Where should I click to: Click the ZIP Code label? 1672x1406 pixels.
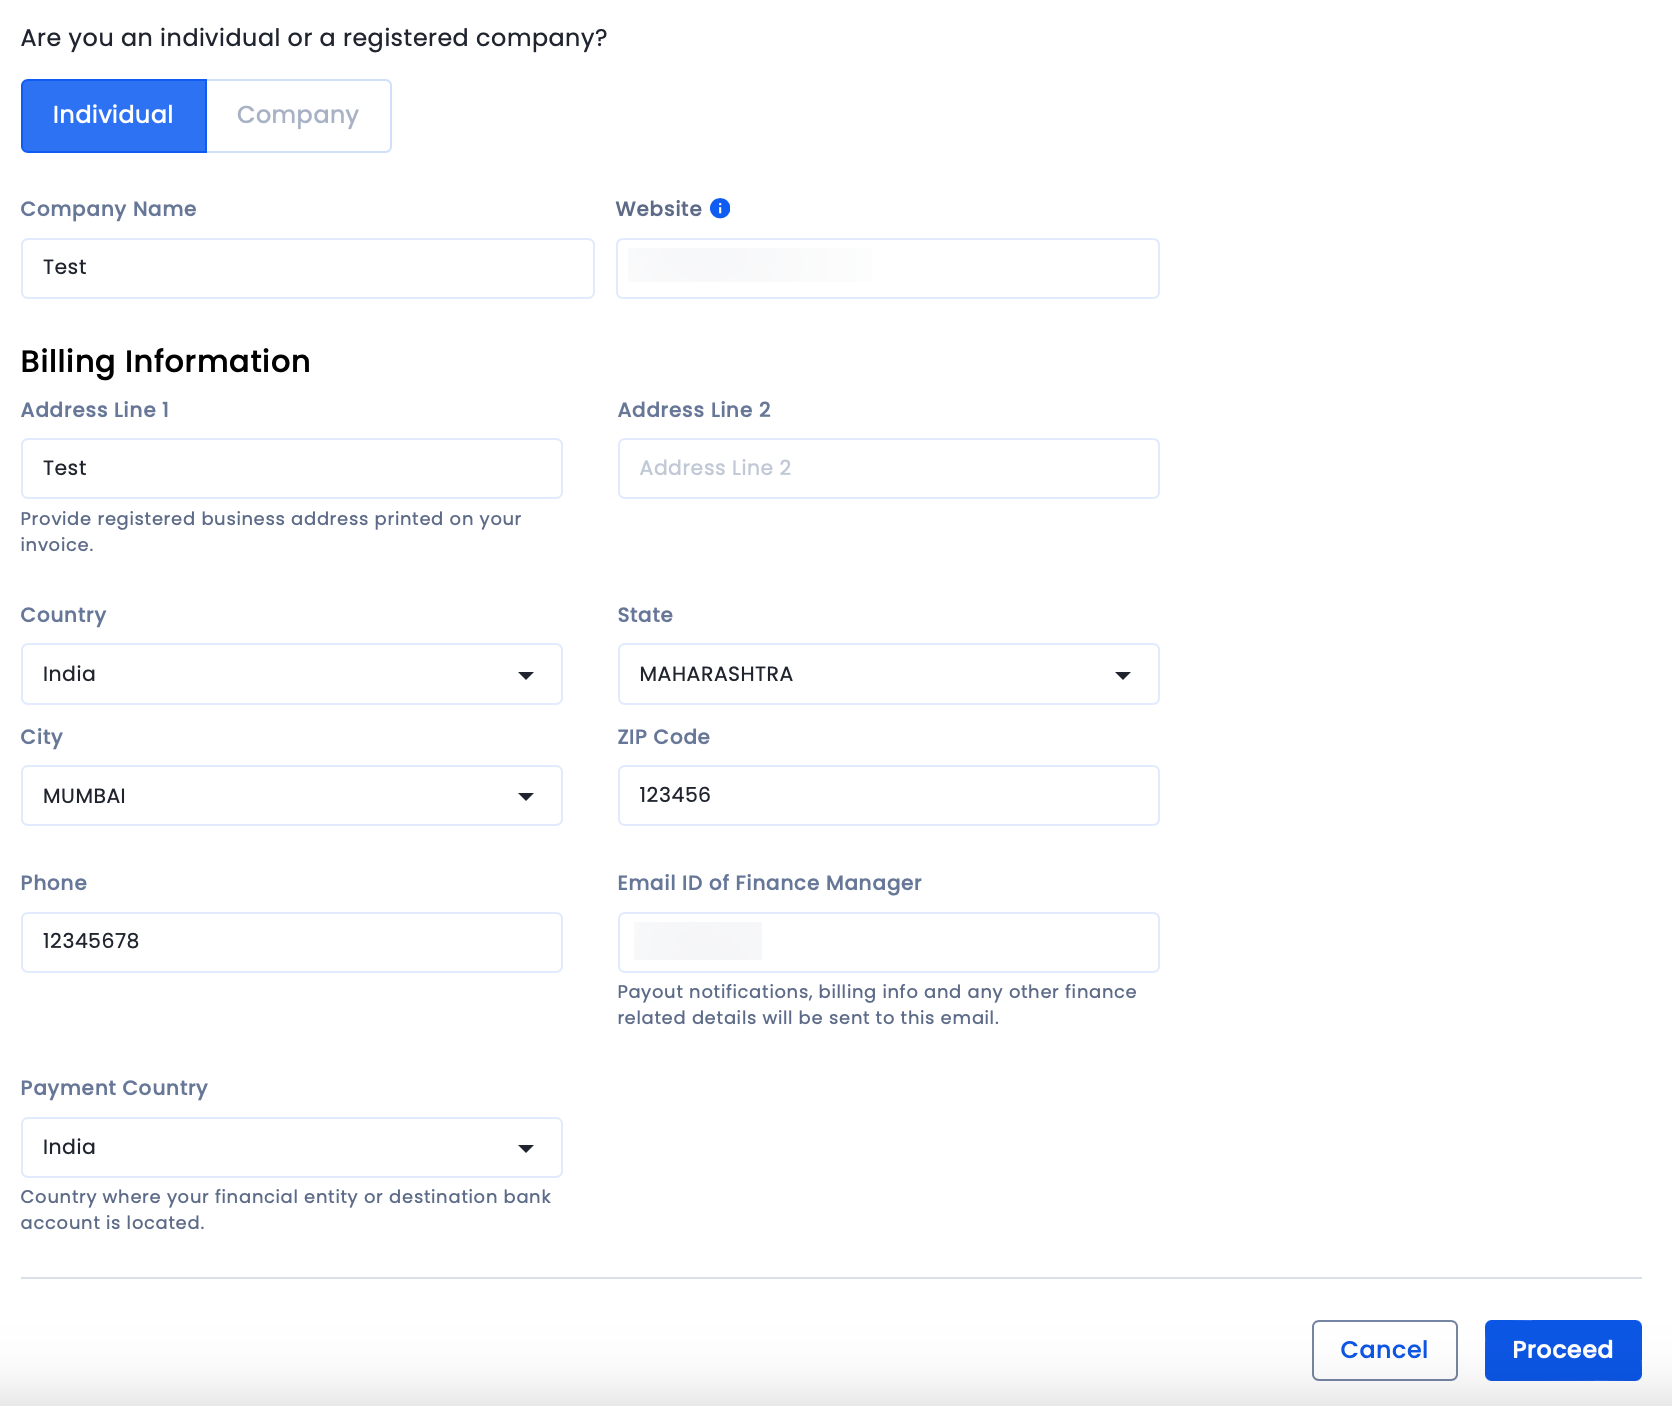pos(664,737)
